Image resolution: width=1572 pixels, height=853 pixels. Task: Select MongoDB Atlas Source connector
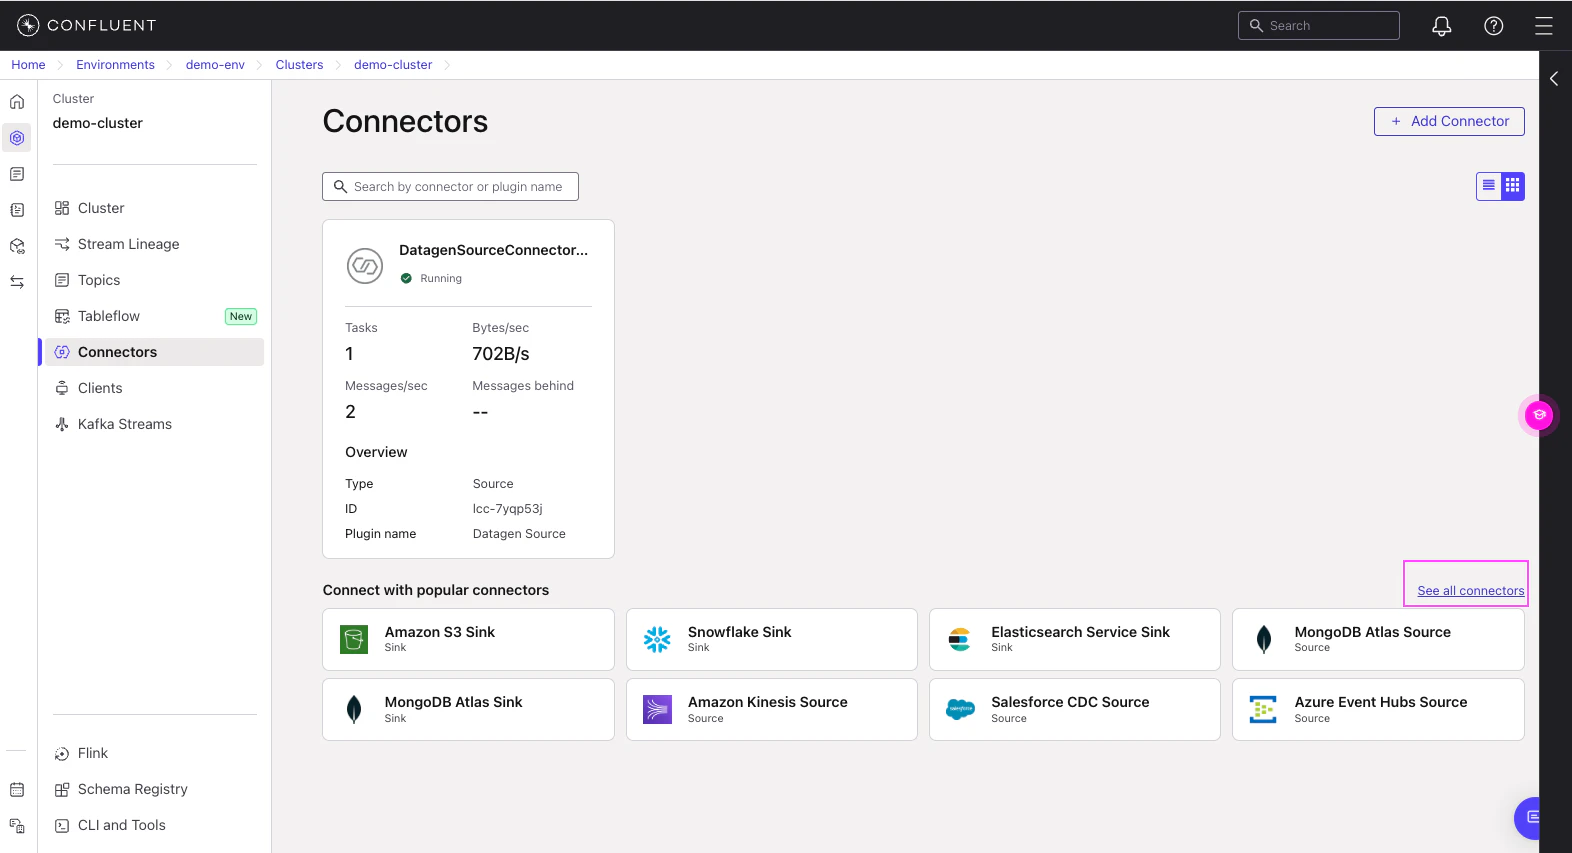click(1378, 639)
